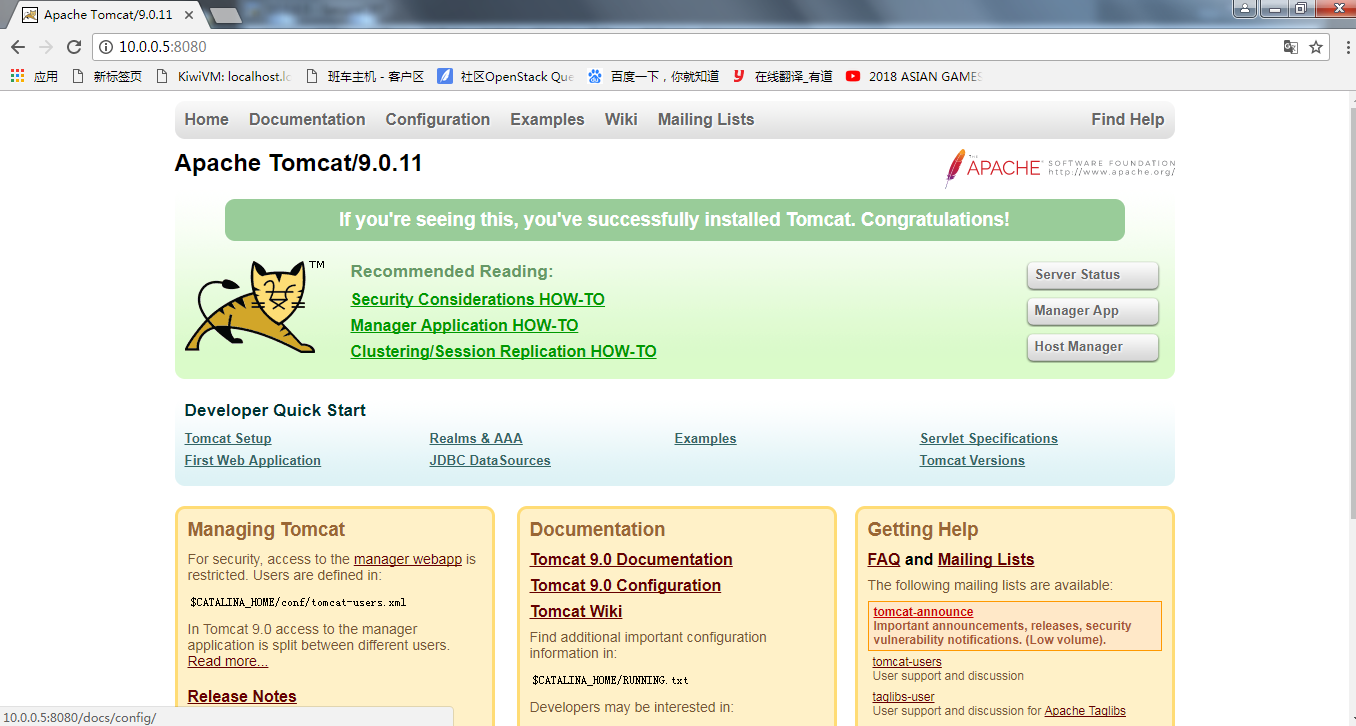Open the tomcat-users mailing list link

907,661
